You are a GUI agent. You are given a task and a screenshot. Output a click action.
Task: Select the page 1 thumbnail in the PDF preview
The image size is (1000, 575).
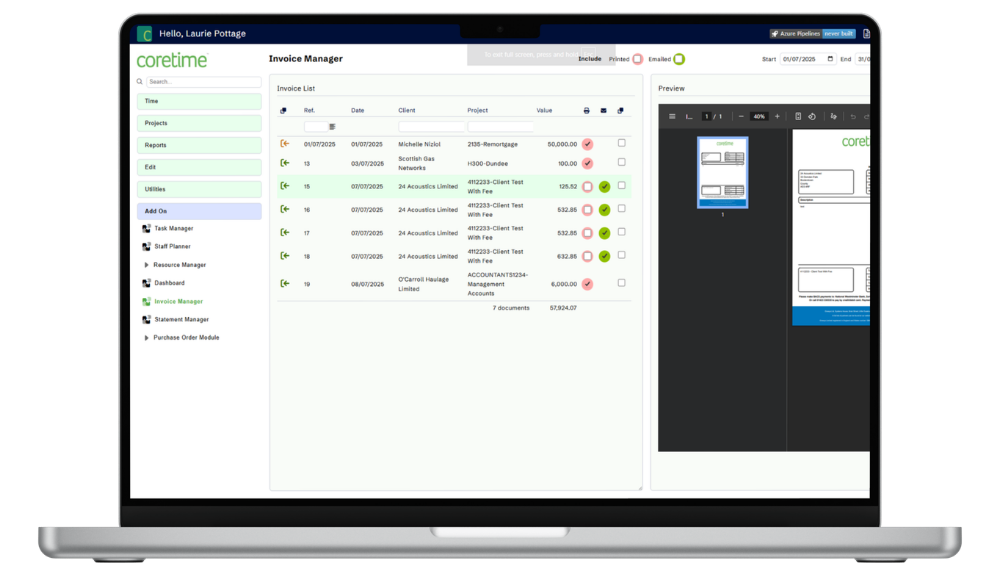[x=723, y=172]
